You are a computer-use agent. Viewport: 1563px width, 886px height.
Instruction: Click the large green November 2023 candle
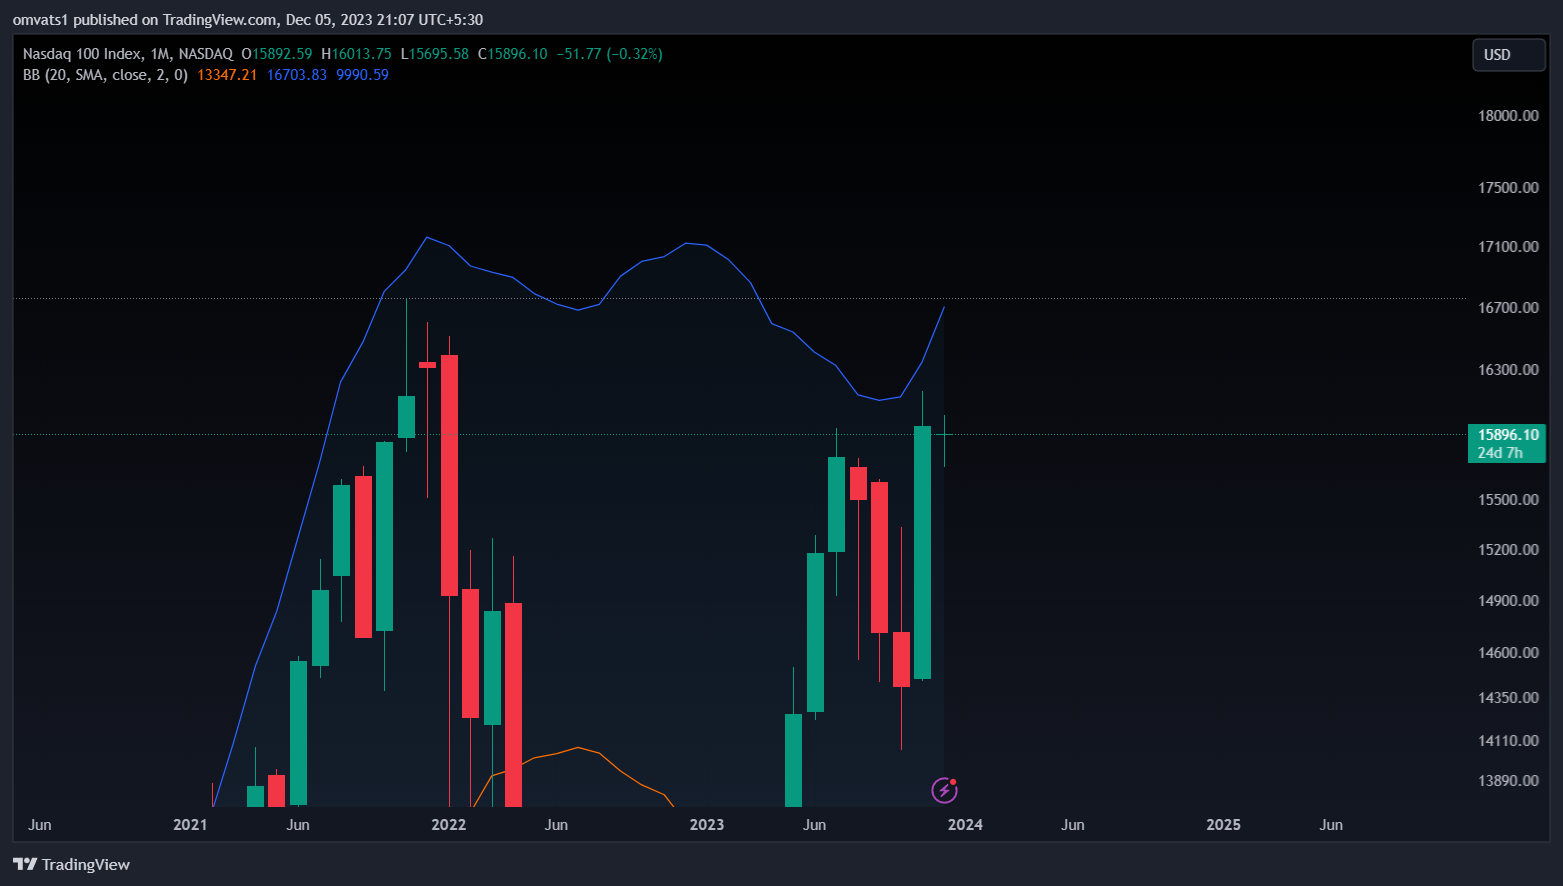click(x=922, y=552)
